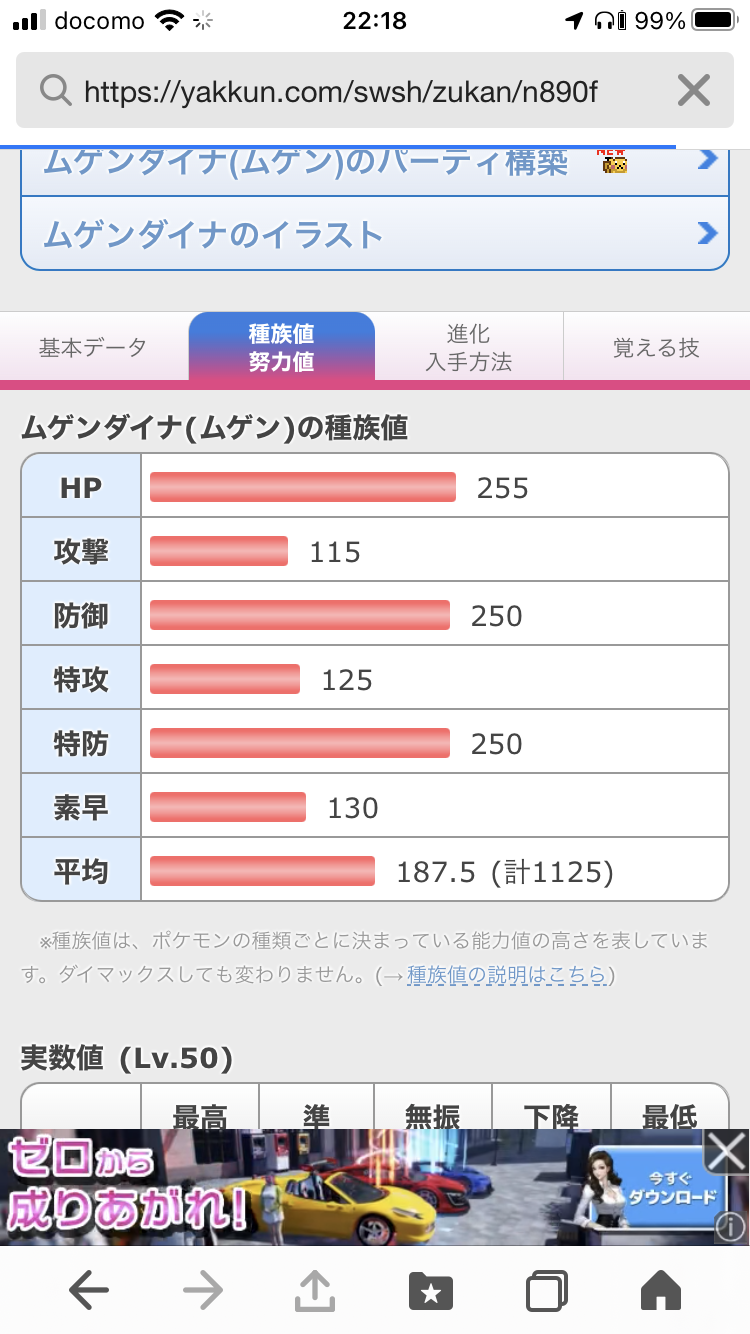The width and height of the screenshot is (750, 1334).
Task: Open the パーティ構築 row chevron
Action: [707, 160]
